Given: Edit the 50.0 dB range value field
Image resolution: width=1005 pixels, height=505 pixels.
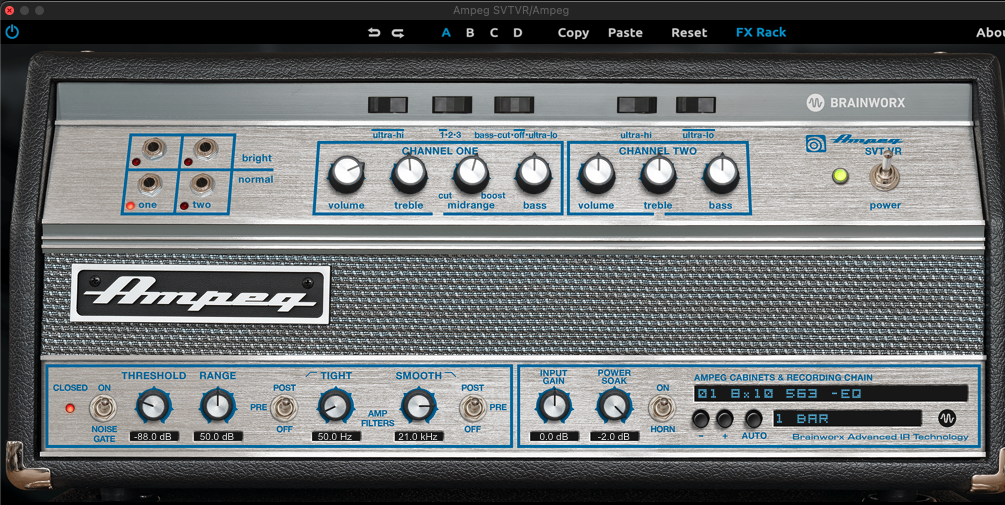Looking at the screenshot, I should click(218, 436).
